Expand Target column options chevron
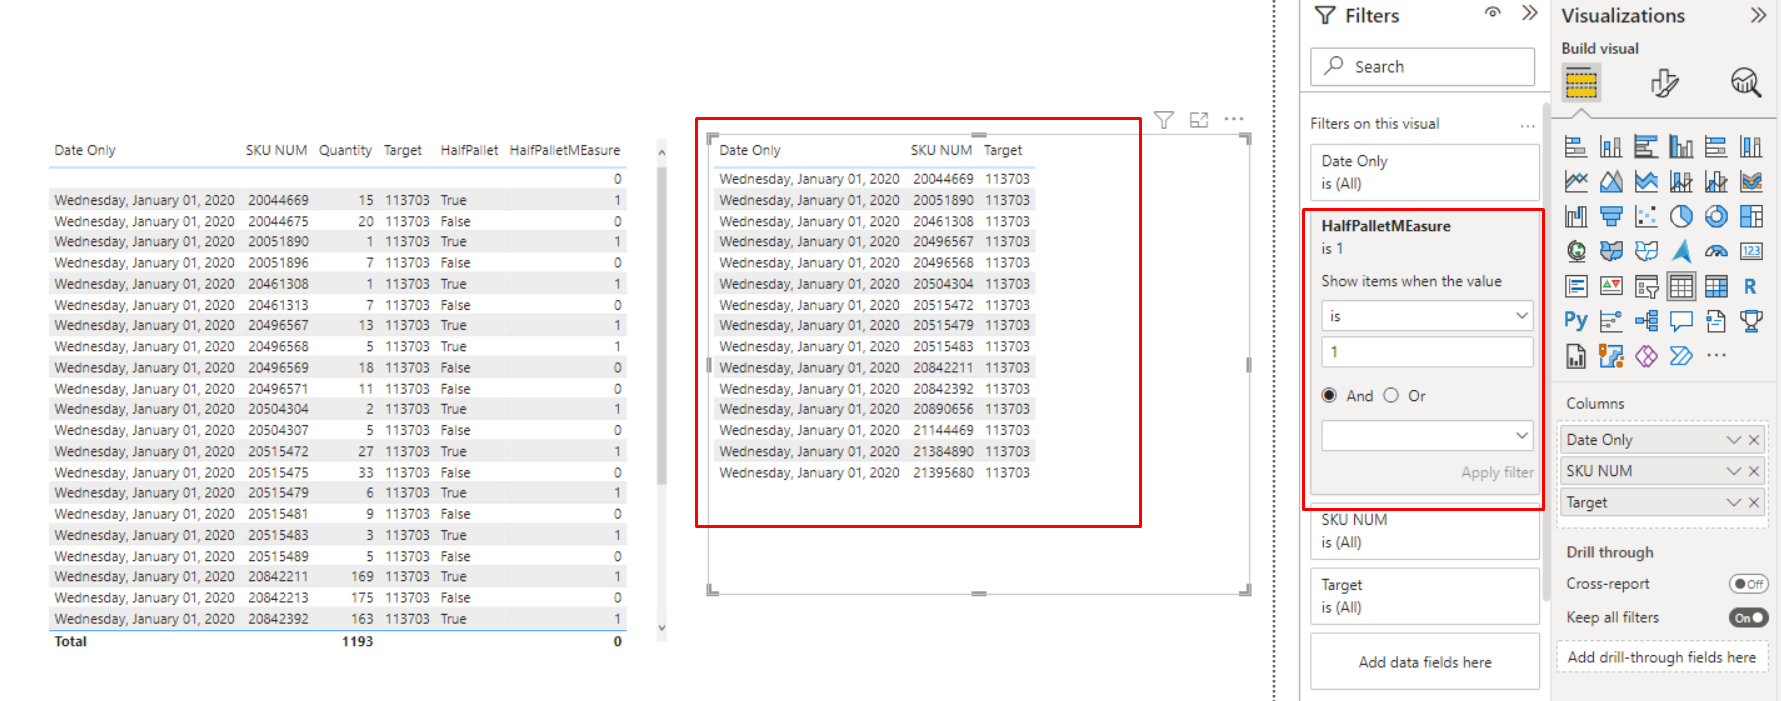Image resolution: width=1781 pixels, height=701 pixels. [1734, 503]
